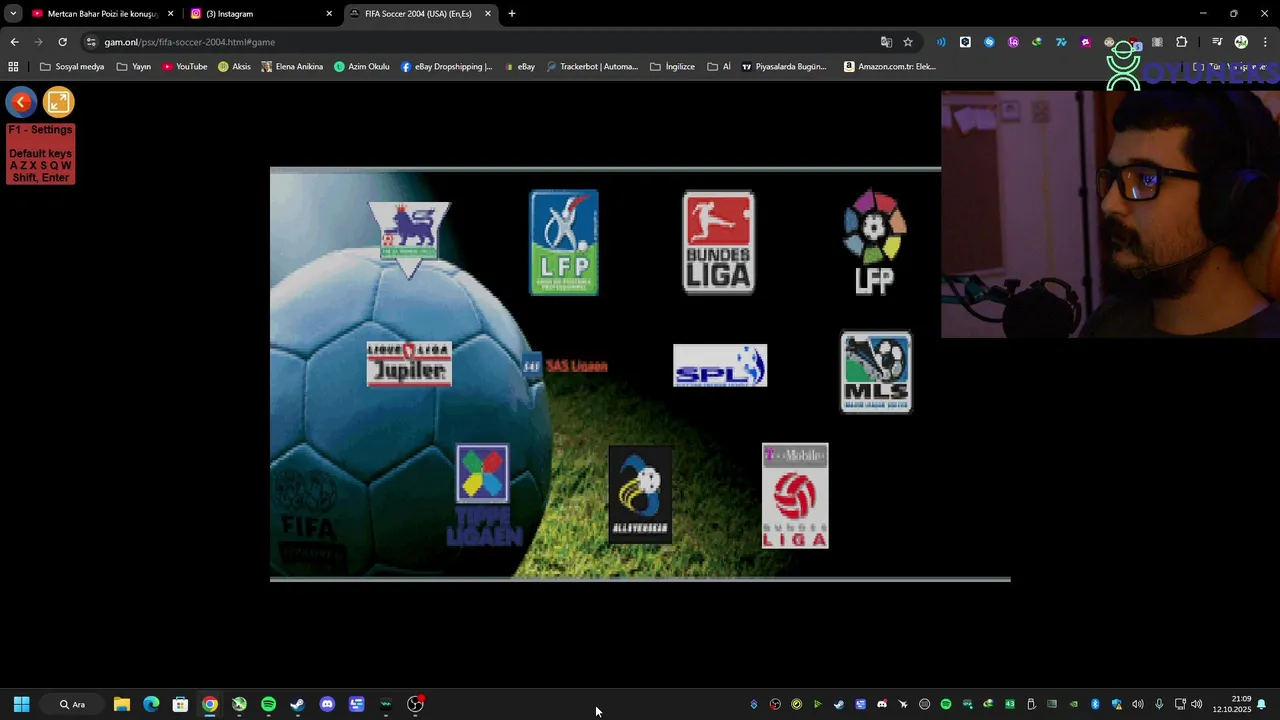
Task: Open the media control icon
Action: click(1217, 42)
